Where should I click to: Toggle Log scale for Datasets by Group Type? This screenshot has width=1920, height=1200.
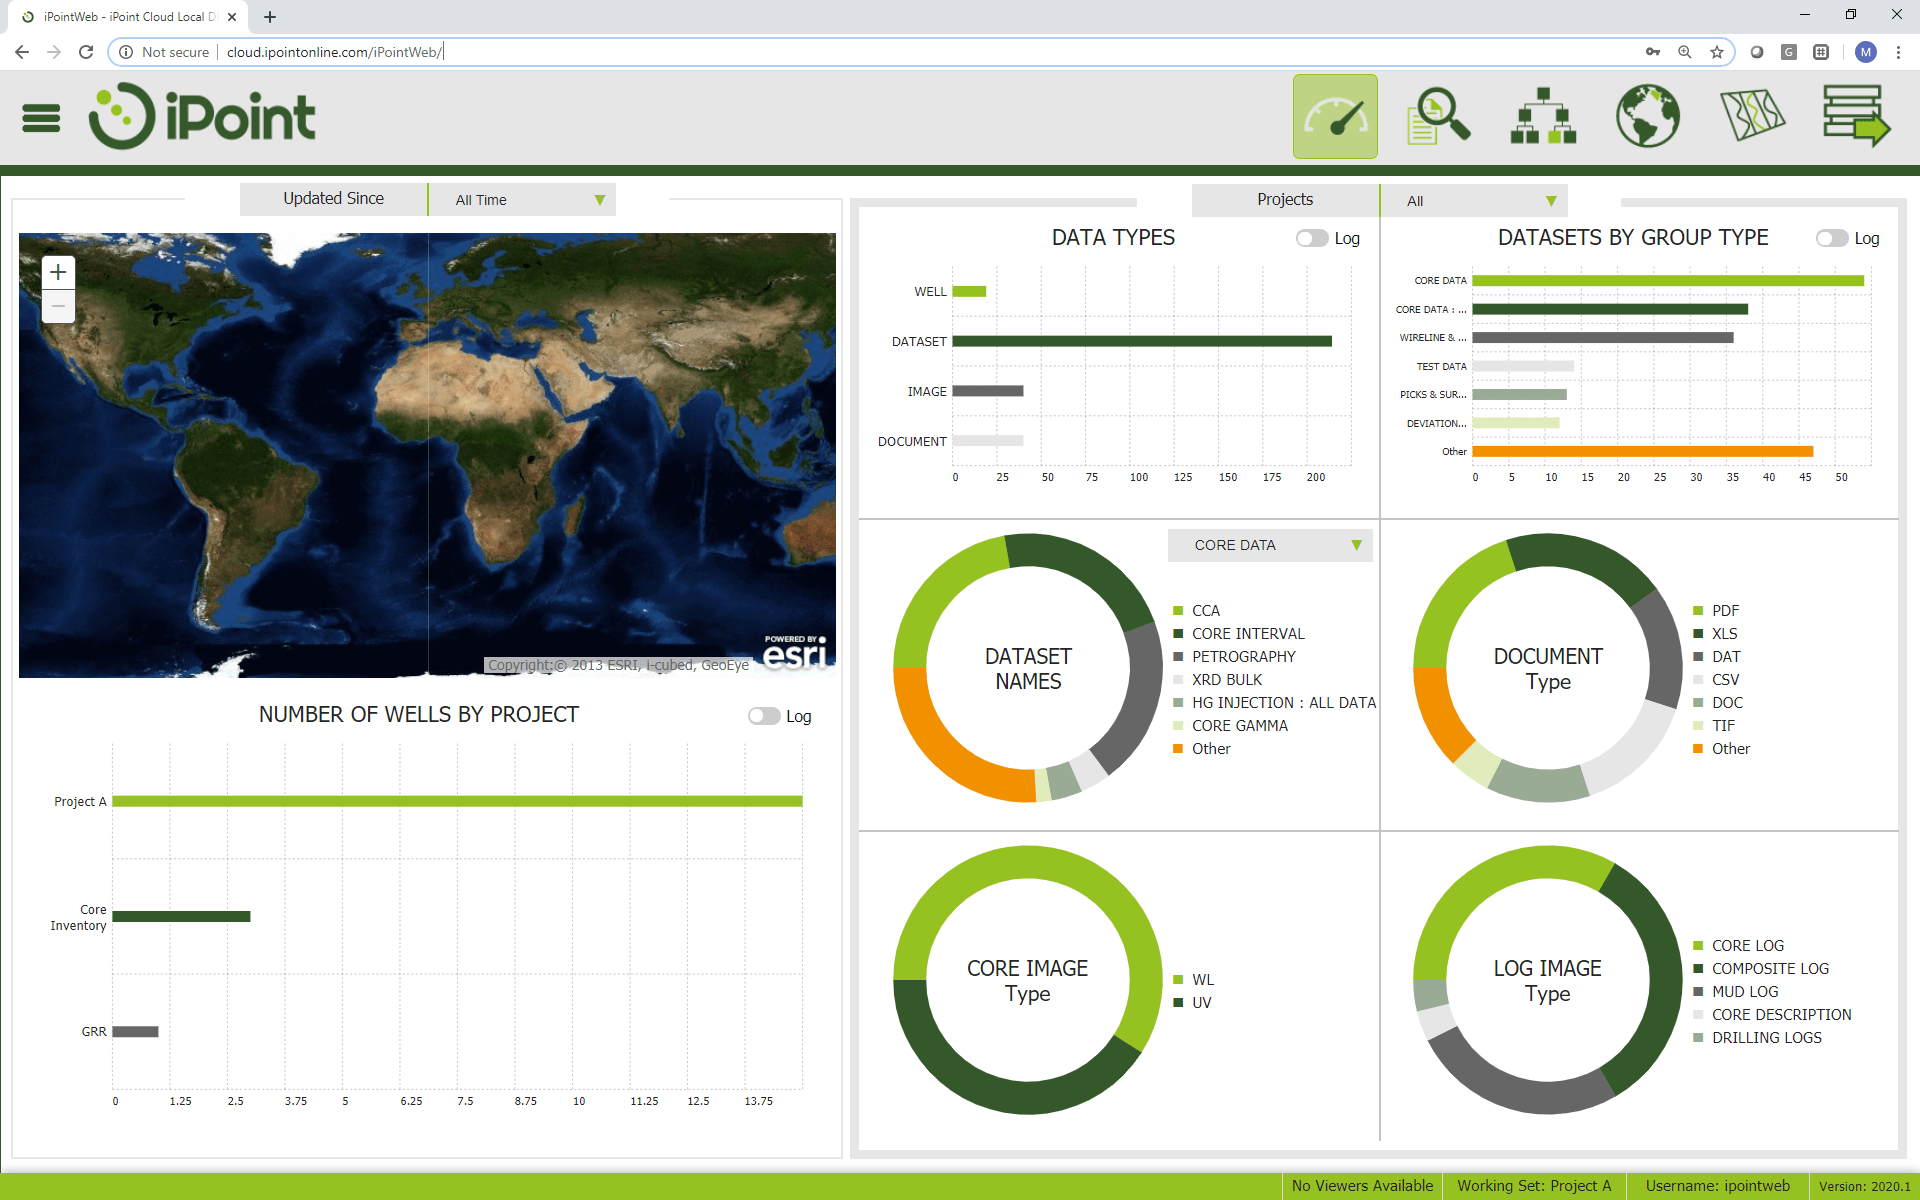(1832, 238)
